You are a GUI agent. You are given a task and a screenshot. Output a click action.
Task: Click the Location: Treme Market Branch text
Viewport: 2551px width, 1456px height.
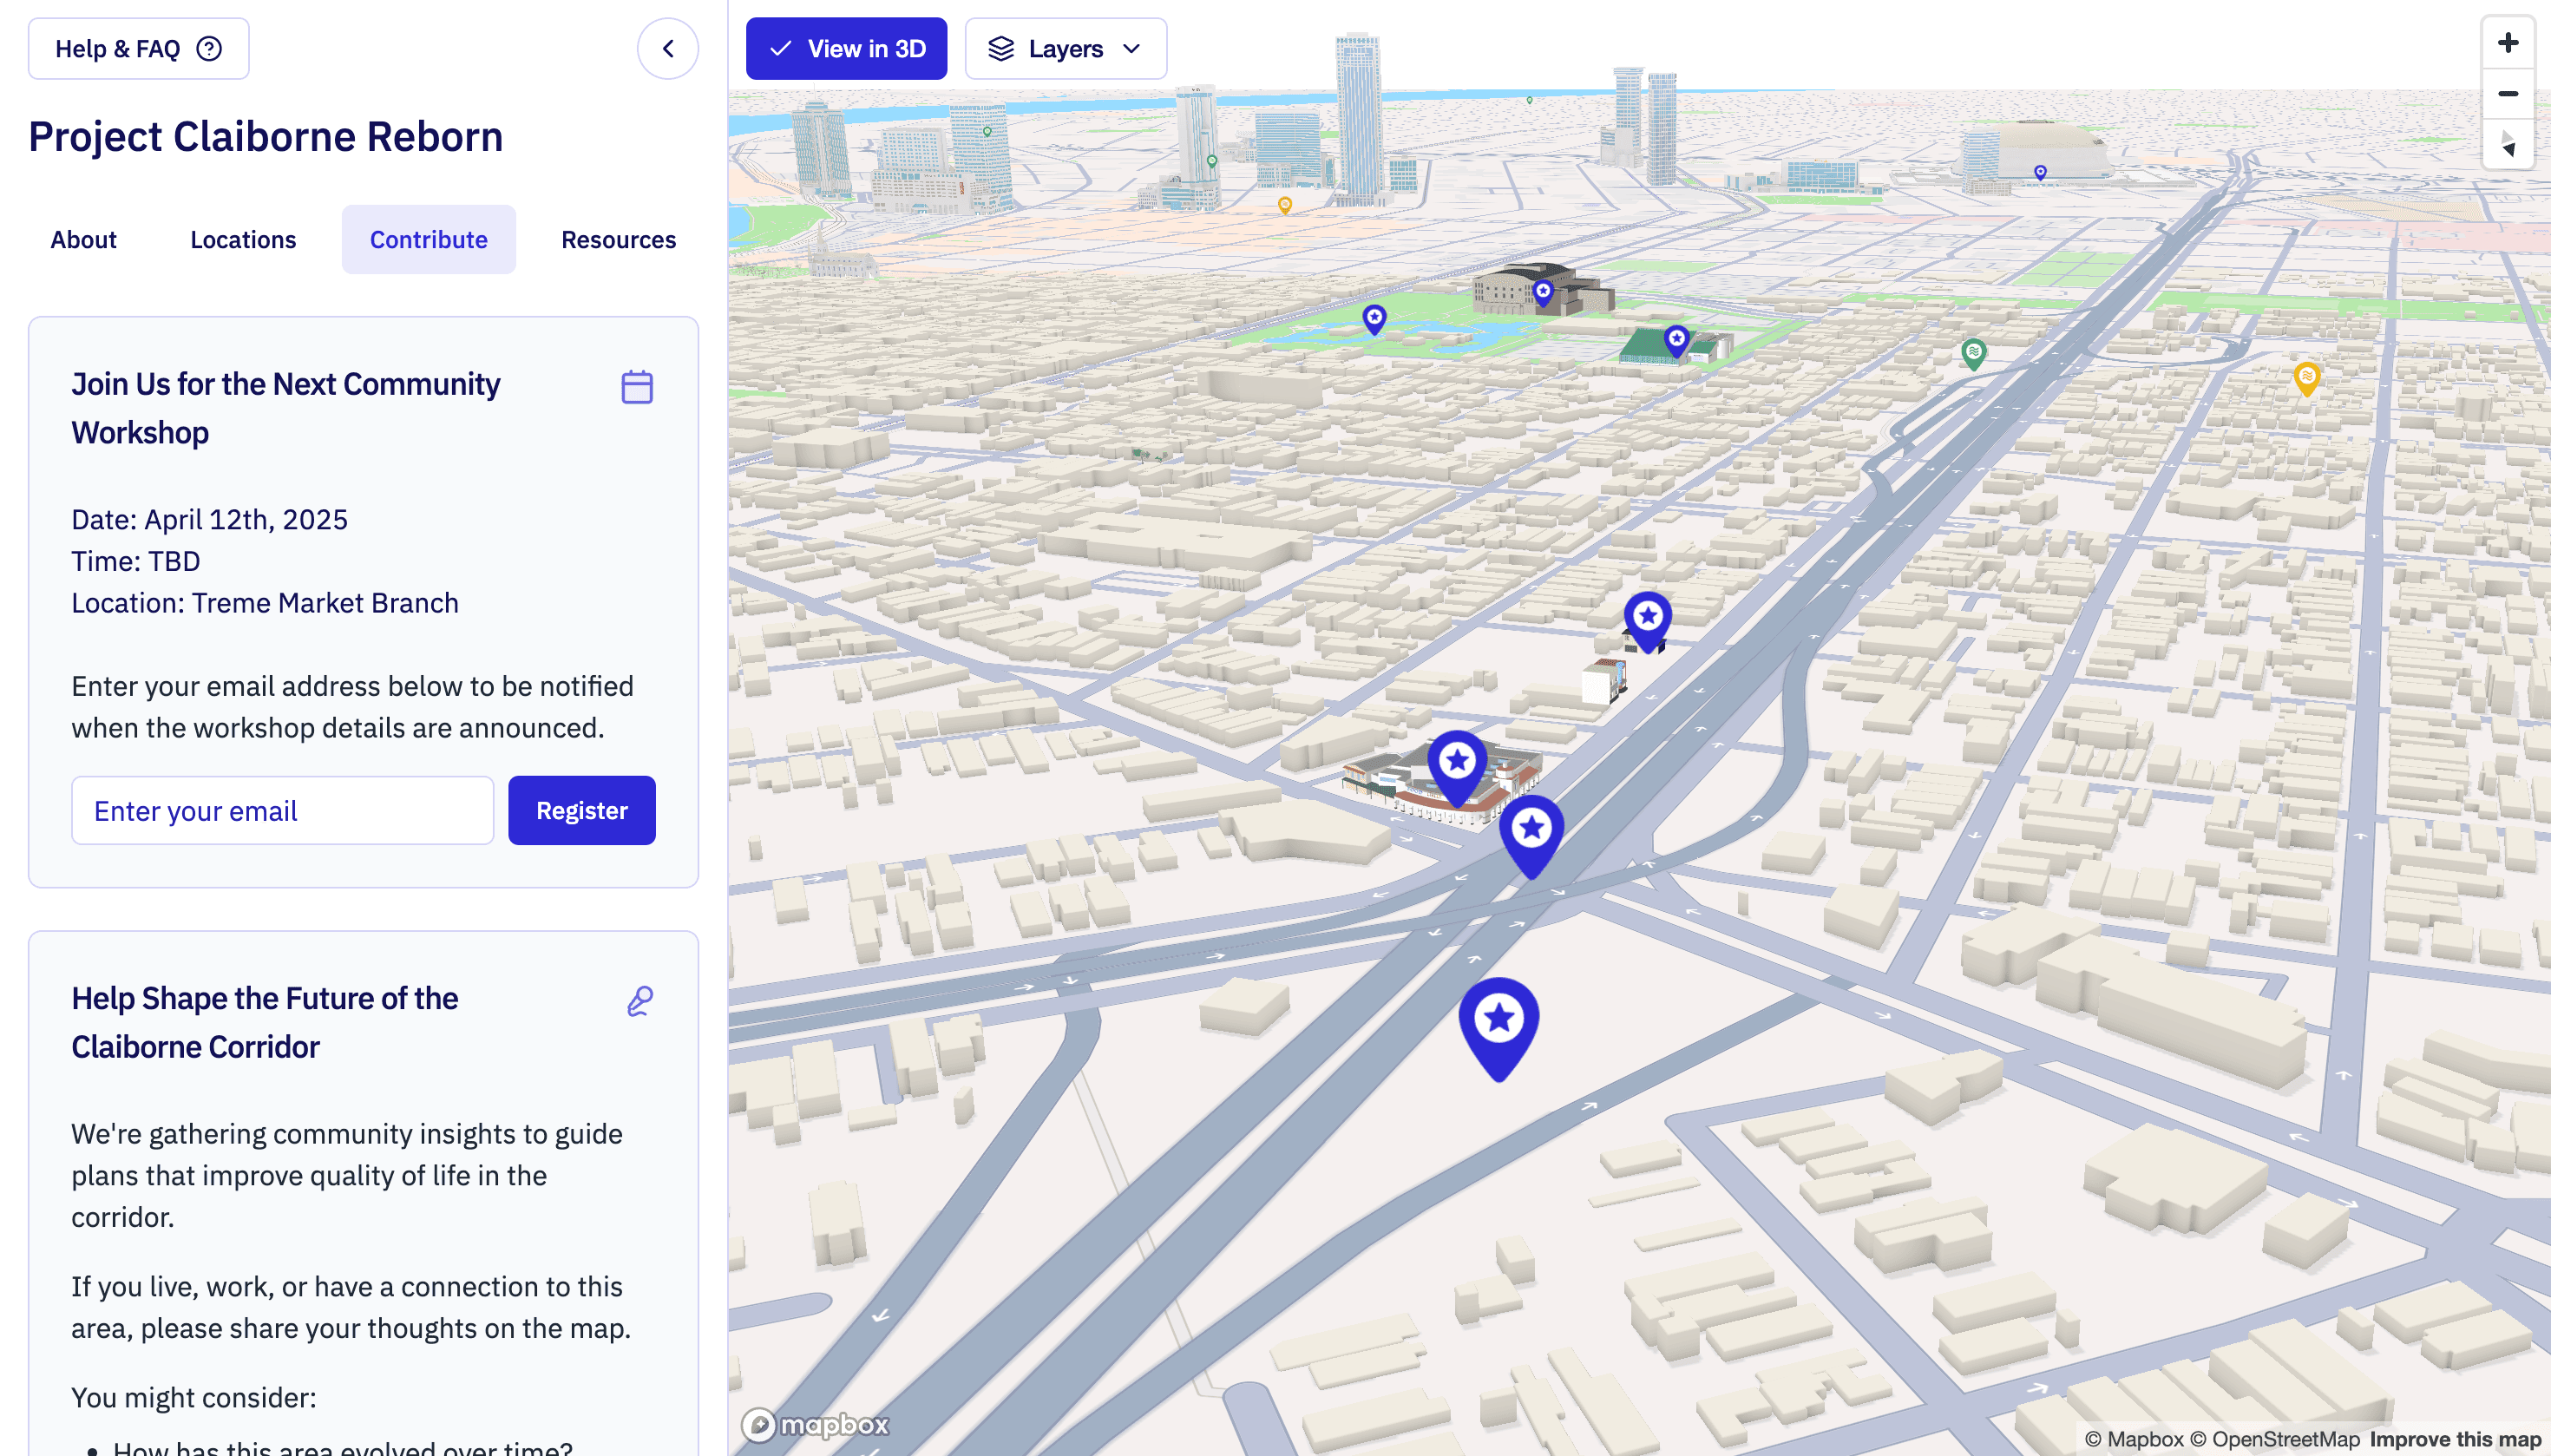tap(265, 603)
